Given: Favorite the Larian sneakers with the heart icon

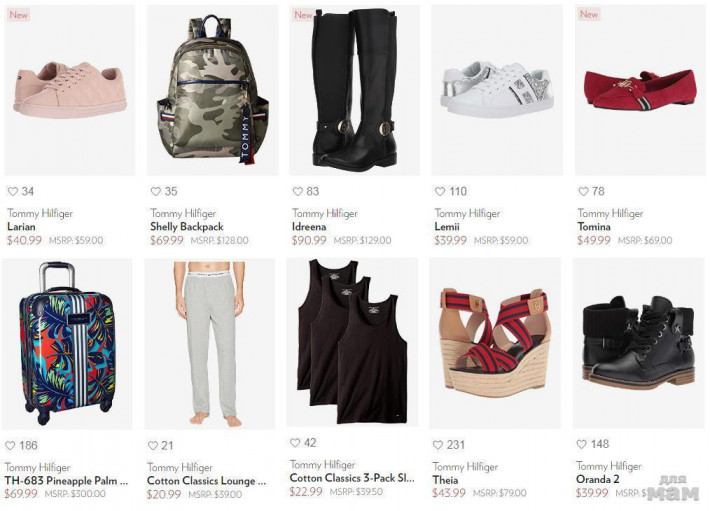Looking at the screenshot, I should pyautogui.click(x=13, y=191).
